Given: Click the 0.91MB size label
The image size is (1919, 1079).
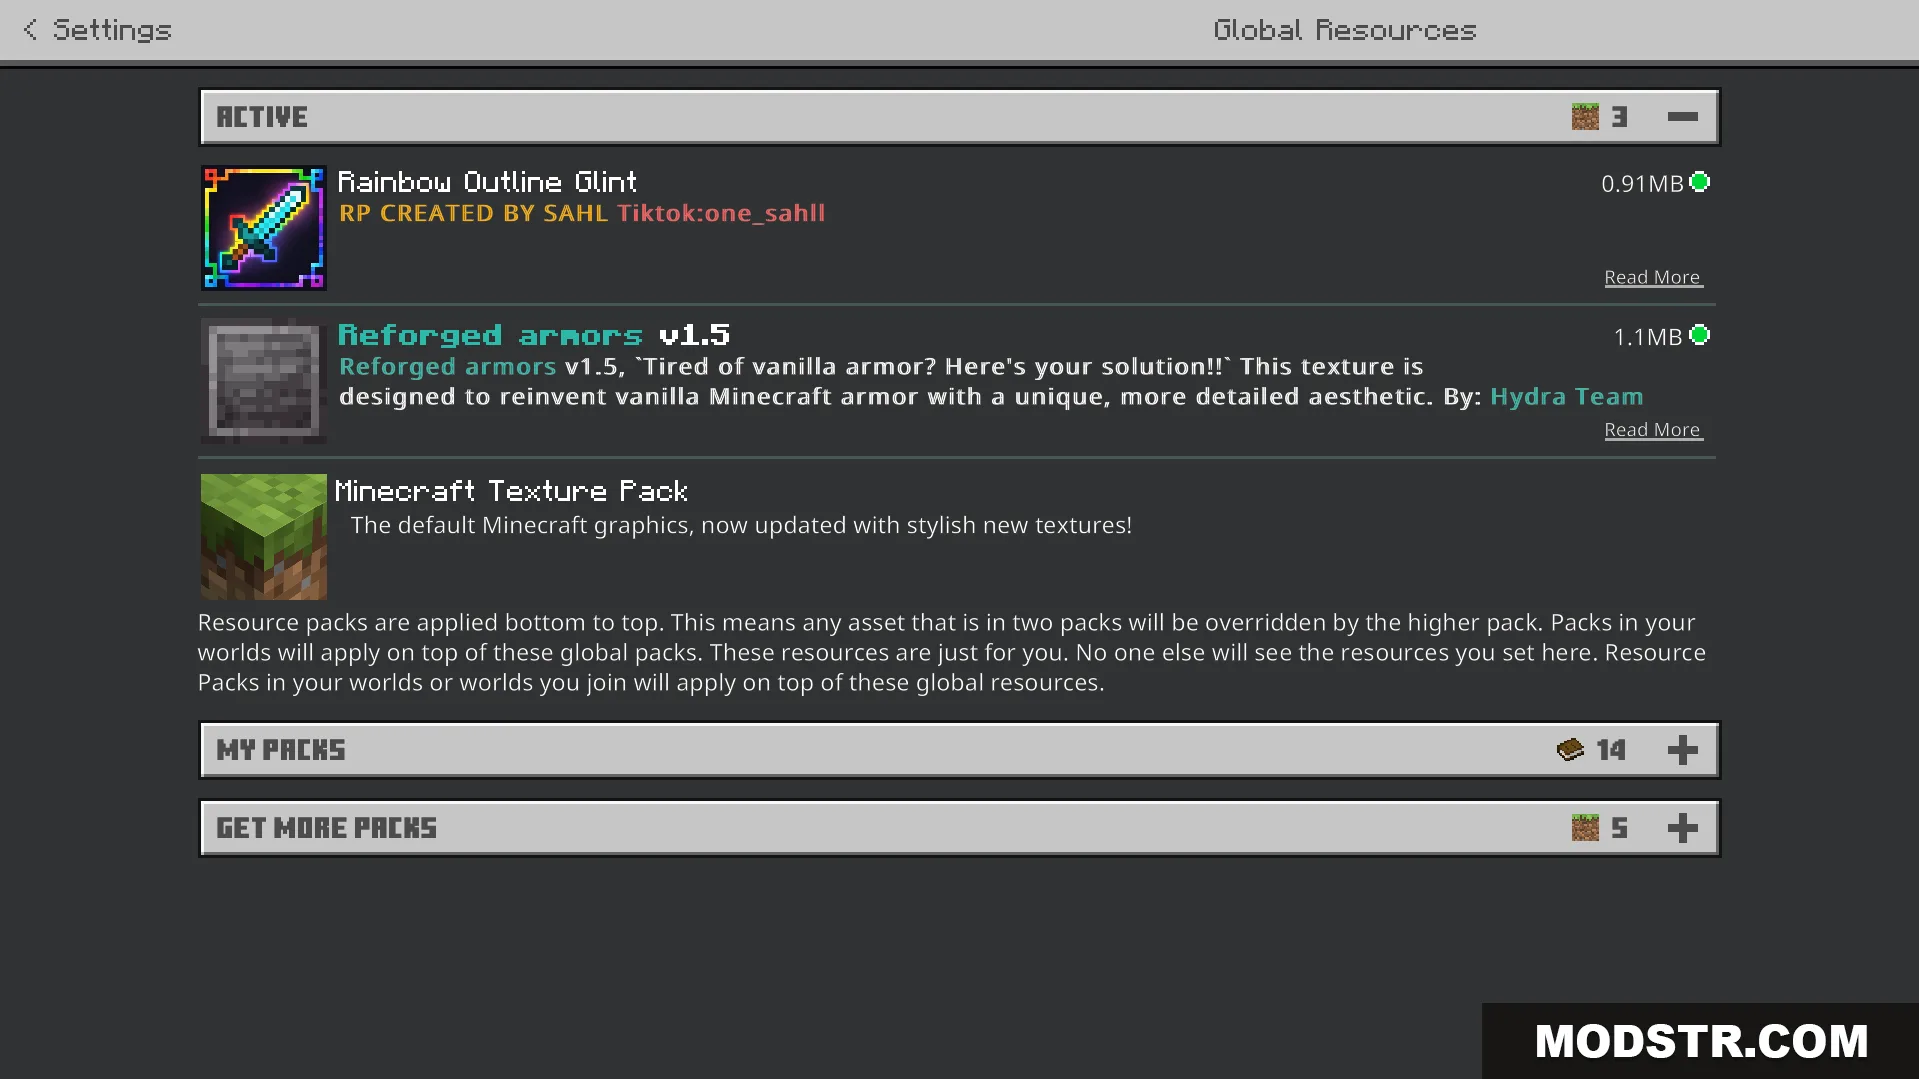Looking at the screenshot, I should (x=1642, y=184).
